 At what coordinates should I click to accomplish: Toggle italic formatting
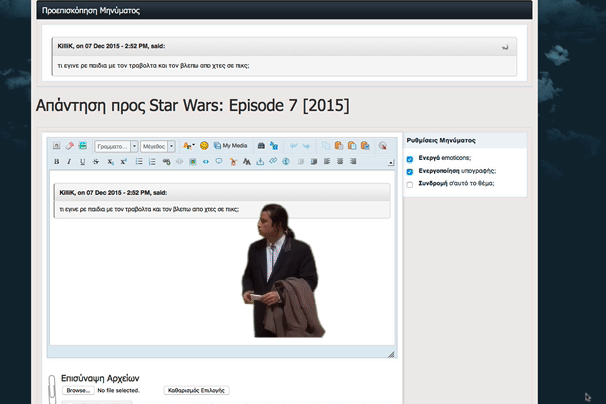[69, 162]
